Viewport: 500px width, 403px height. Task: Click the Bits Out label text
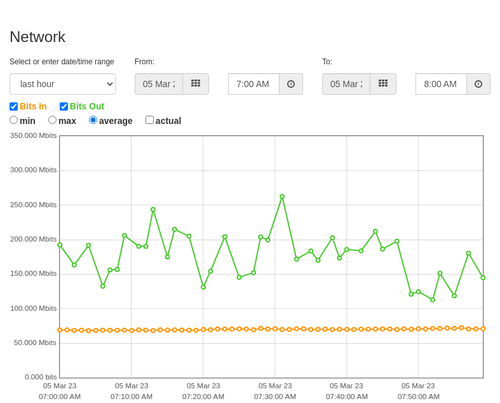(x=87, y=106)
